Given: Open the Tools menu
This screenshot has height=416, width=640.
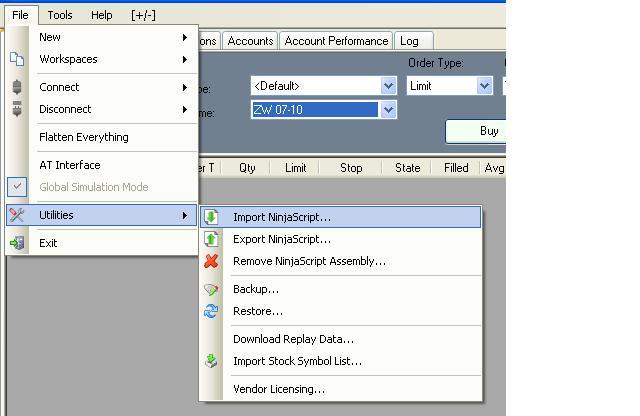Looking at the screenshot, I should point(60,15).
